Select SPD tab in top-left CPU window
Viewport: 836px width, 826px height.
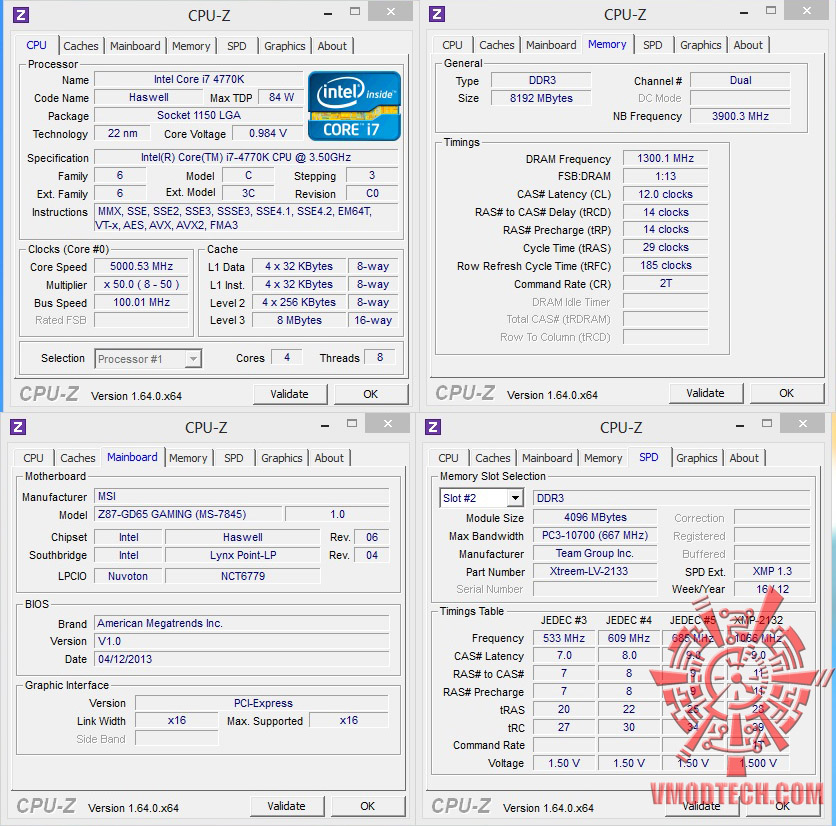[237, 46]
